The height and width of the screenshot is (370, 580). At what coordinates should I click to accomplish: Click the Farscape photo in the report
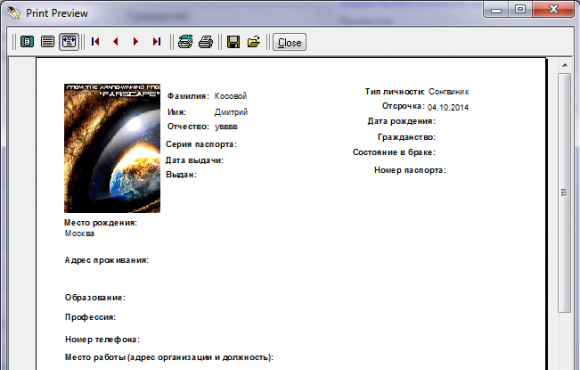pyautogui.click(x=112, y=148)
